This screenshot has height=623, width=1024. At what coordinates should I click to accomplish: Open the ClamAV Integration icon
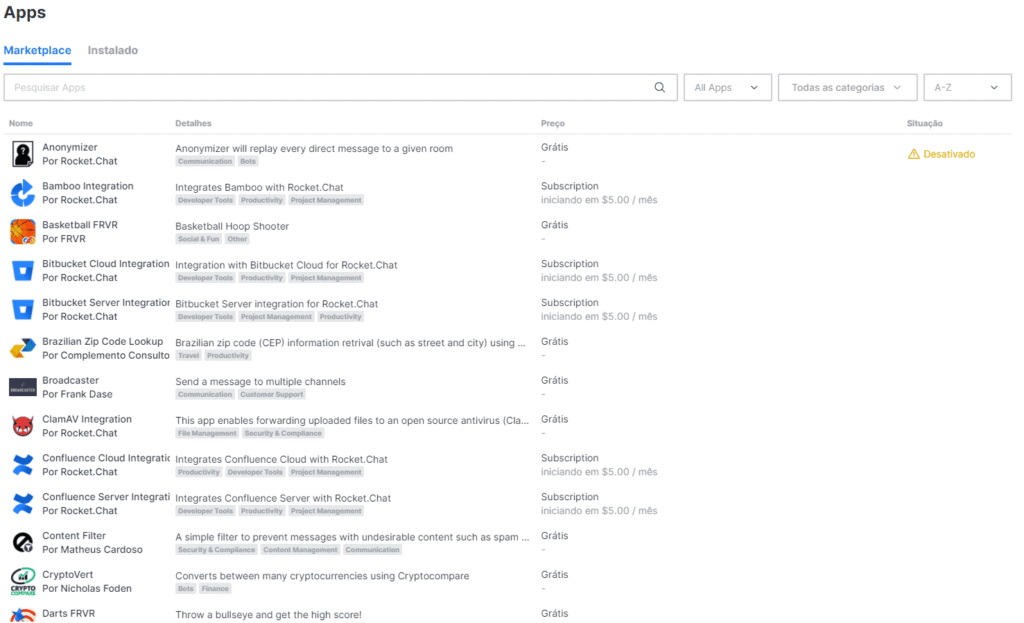tap(23, 426)
